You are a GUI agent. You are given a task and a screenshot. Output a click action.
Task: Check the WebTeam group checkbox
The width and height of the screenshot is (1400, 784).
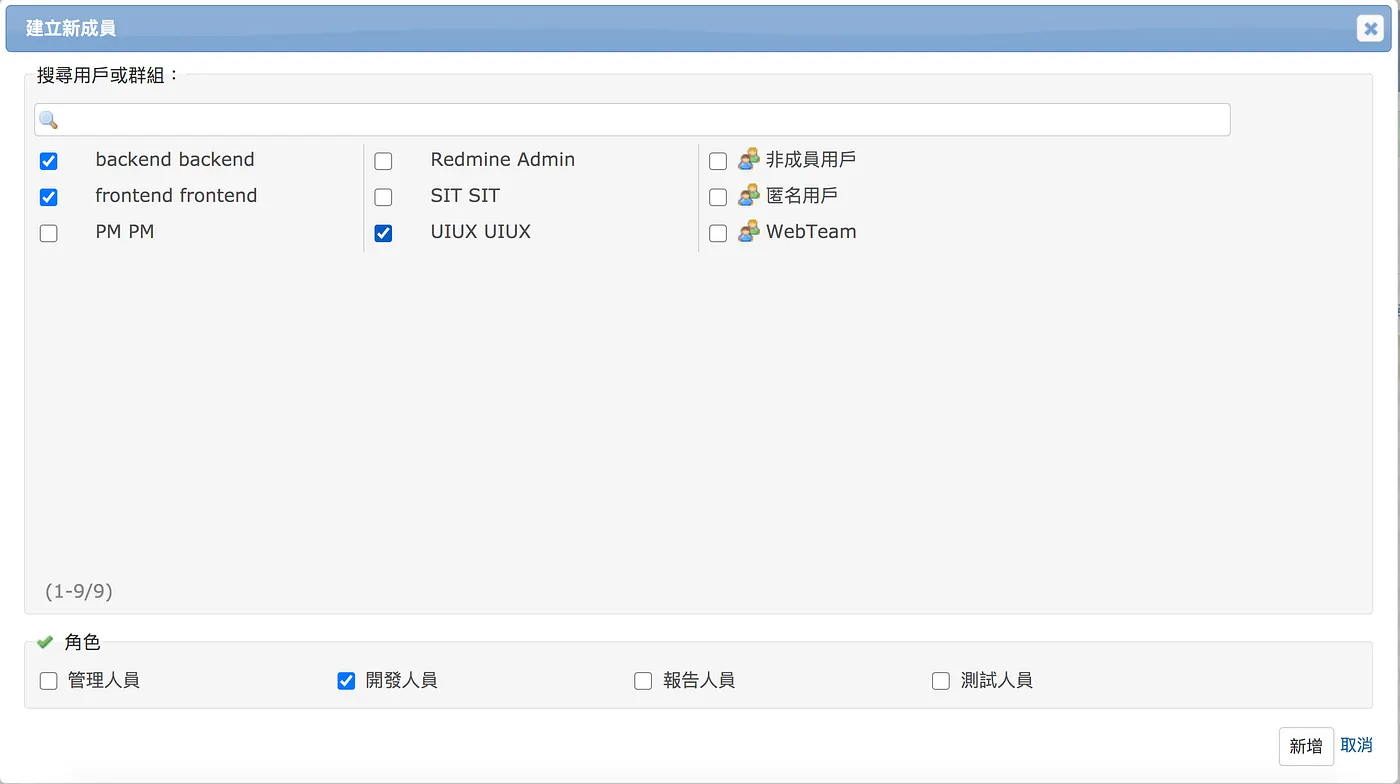tap(718, 233)
